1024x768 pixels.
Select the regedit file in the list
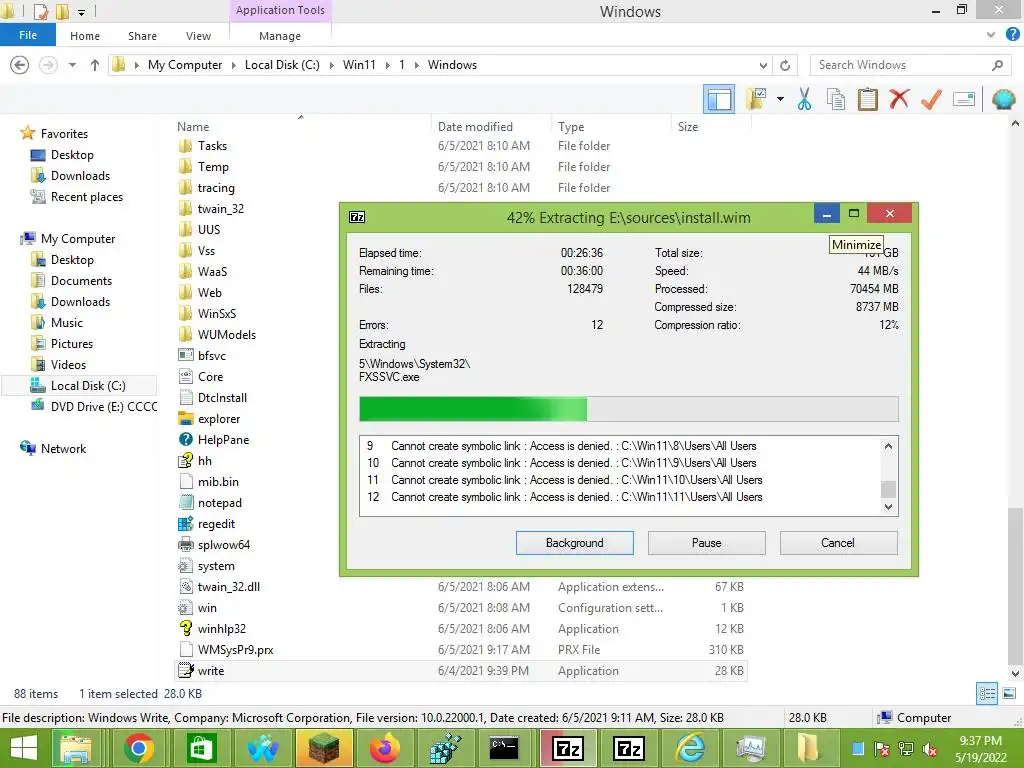point(216,524)
